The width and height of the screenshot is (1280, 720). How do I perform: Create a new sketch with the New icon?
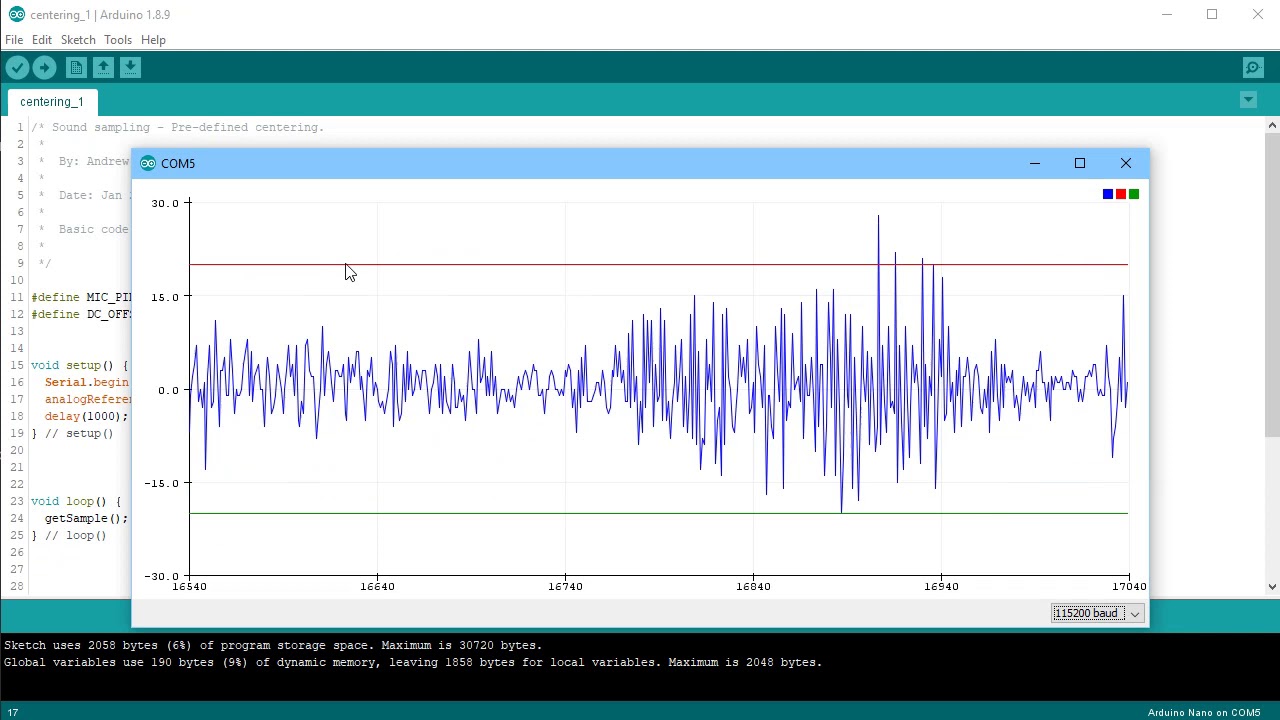coord(76,67)
